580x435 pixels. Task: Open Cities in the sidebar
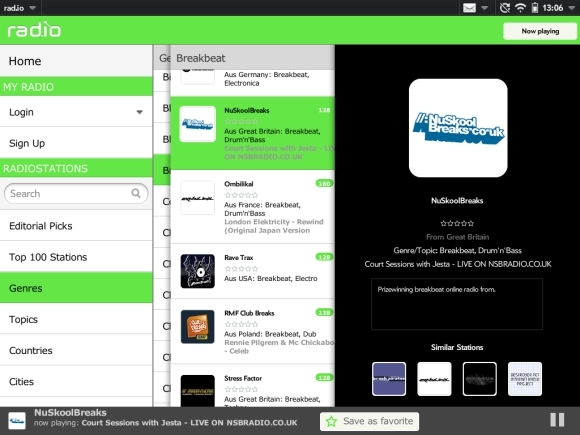point(76,381)
